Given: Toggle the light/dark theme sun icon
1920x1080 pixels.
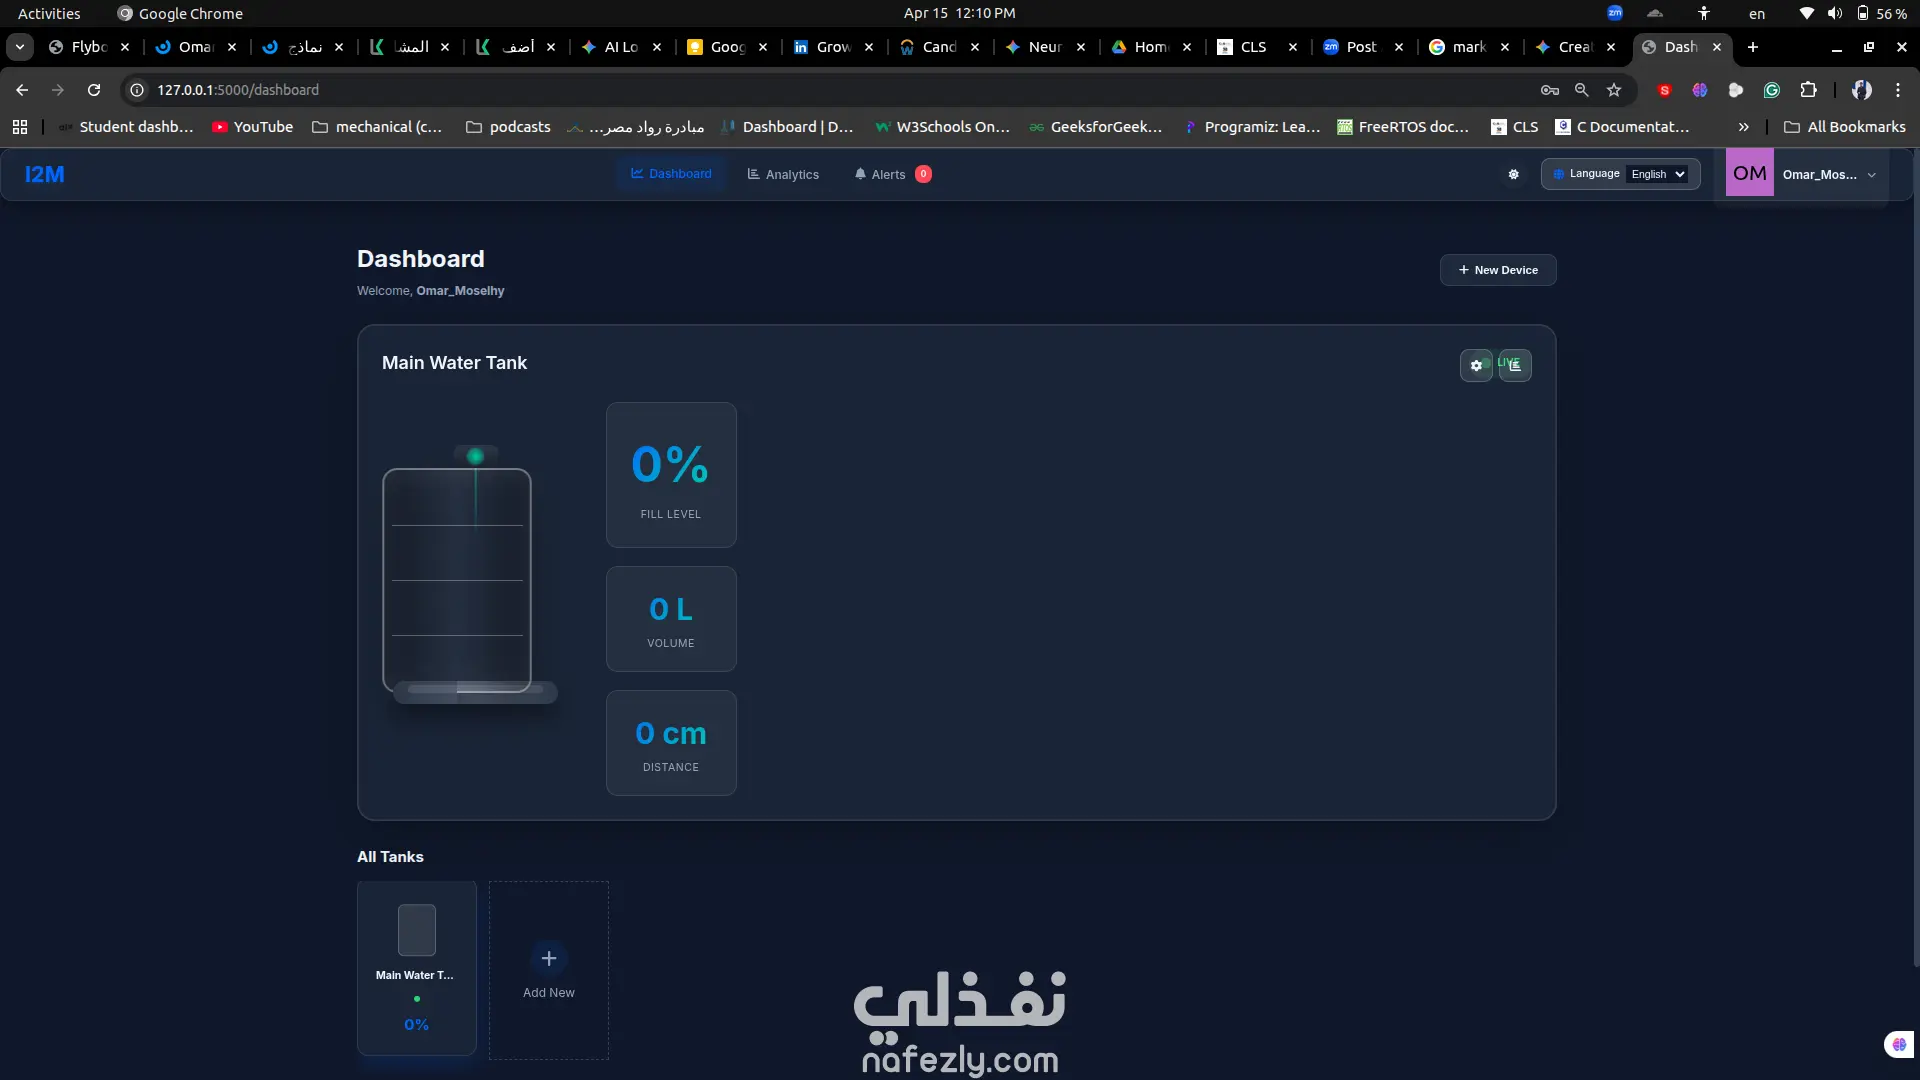Looking at the screenshot, I should 1513,174.
